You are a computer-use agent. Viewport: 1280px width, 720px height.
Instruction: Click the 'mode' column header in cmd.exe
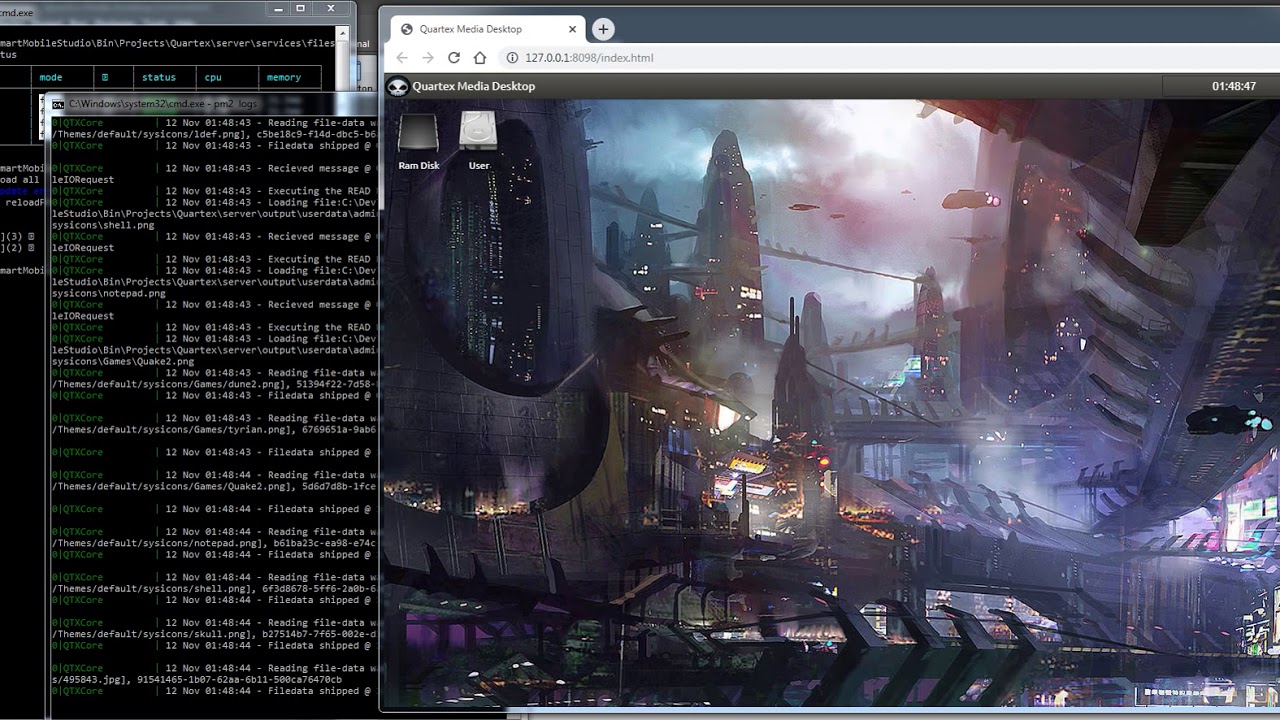51,77
